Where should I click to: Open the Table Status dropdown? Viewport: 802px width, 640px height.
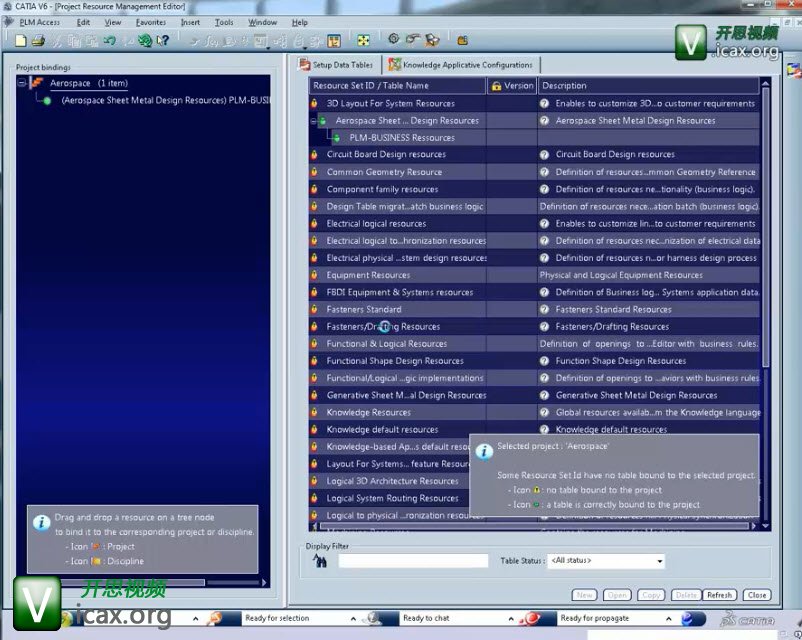(659, 562)
